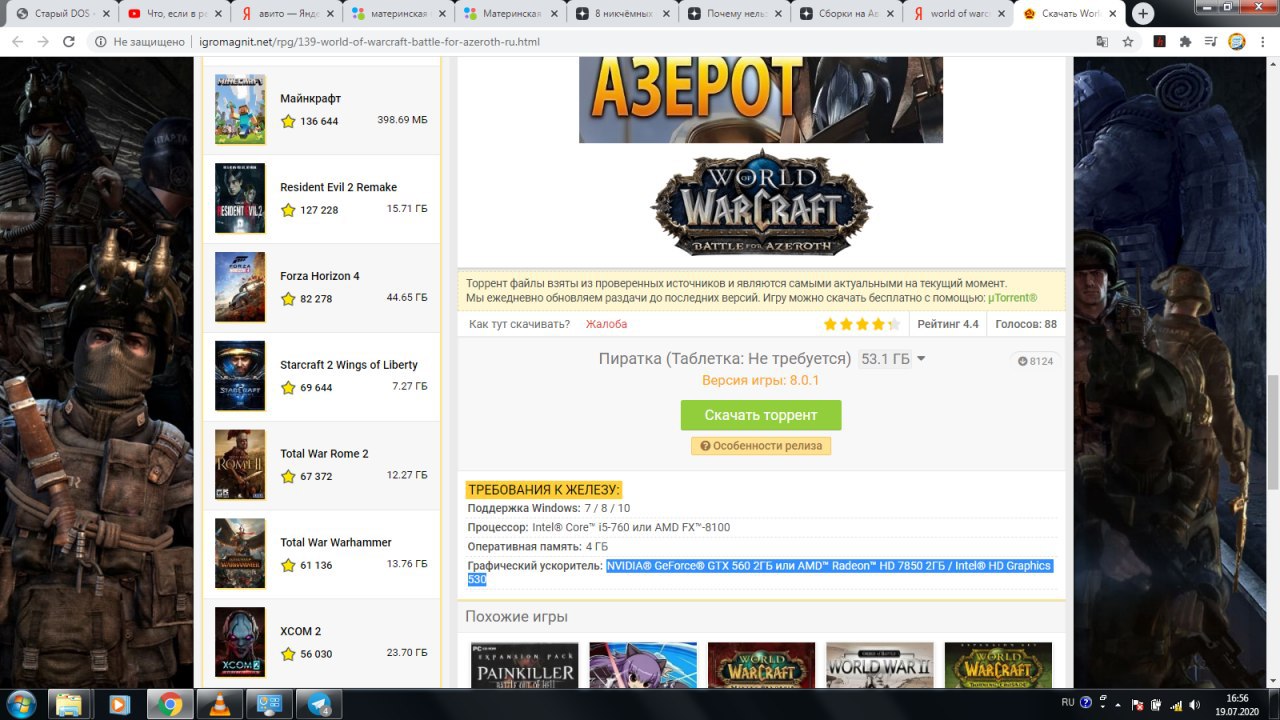The width and height of the screenshot is (1280, 720).
Task: Open the XCOM 2 cover thumbnail
Action: 240,642
